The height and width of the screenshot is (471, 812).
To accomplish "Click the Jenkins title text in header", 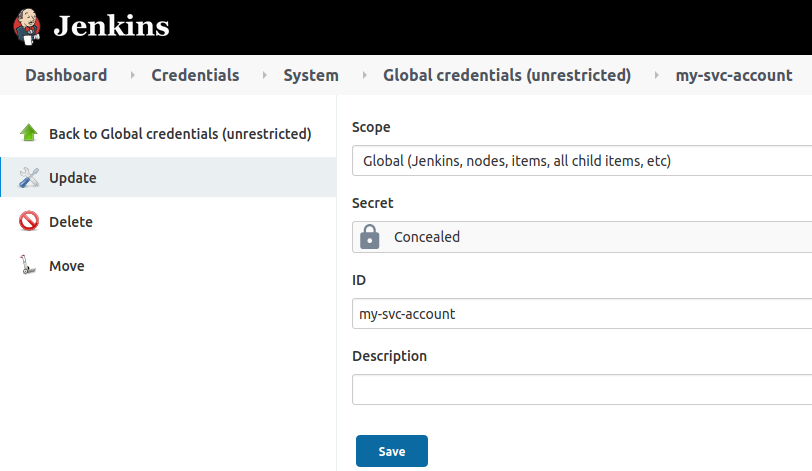I will [x=111, y=27].
